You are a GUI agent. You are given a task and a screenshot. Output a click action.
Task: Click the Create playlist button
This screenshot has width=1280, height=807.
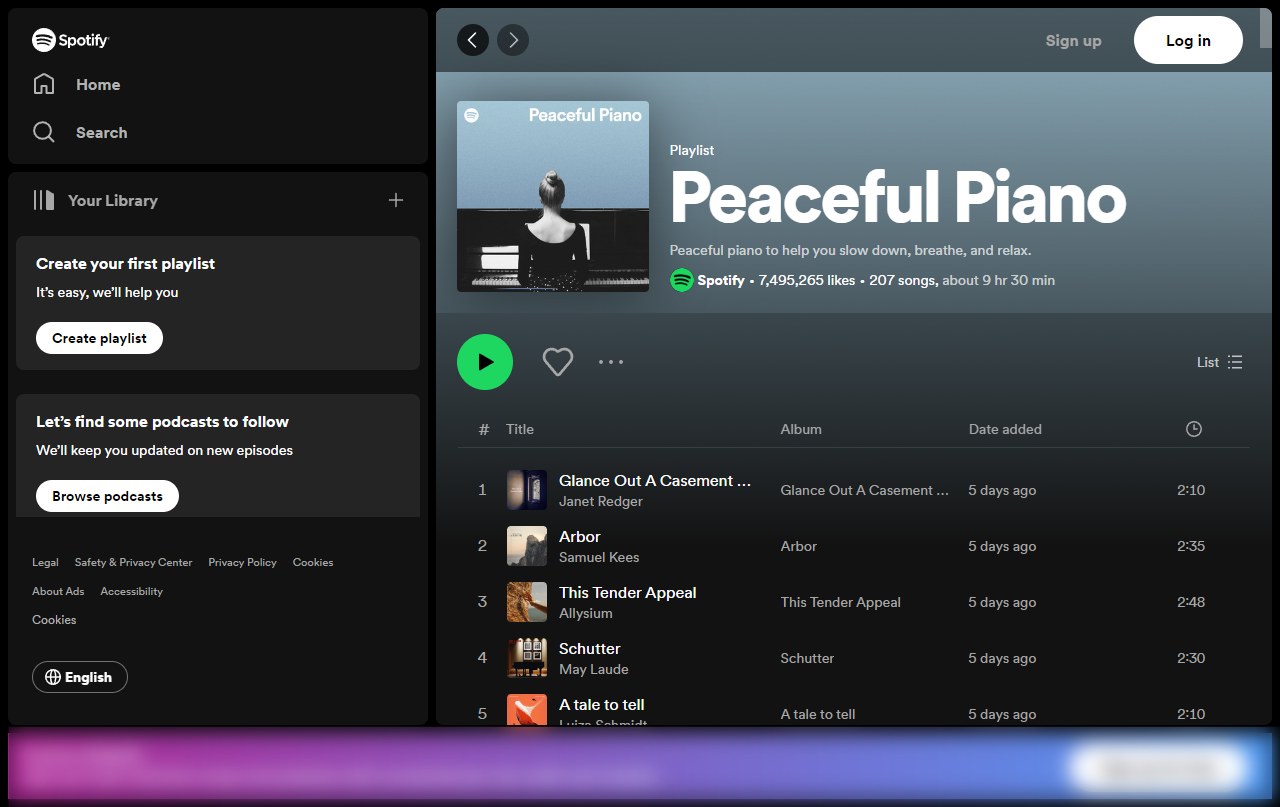tap(99, 338)
